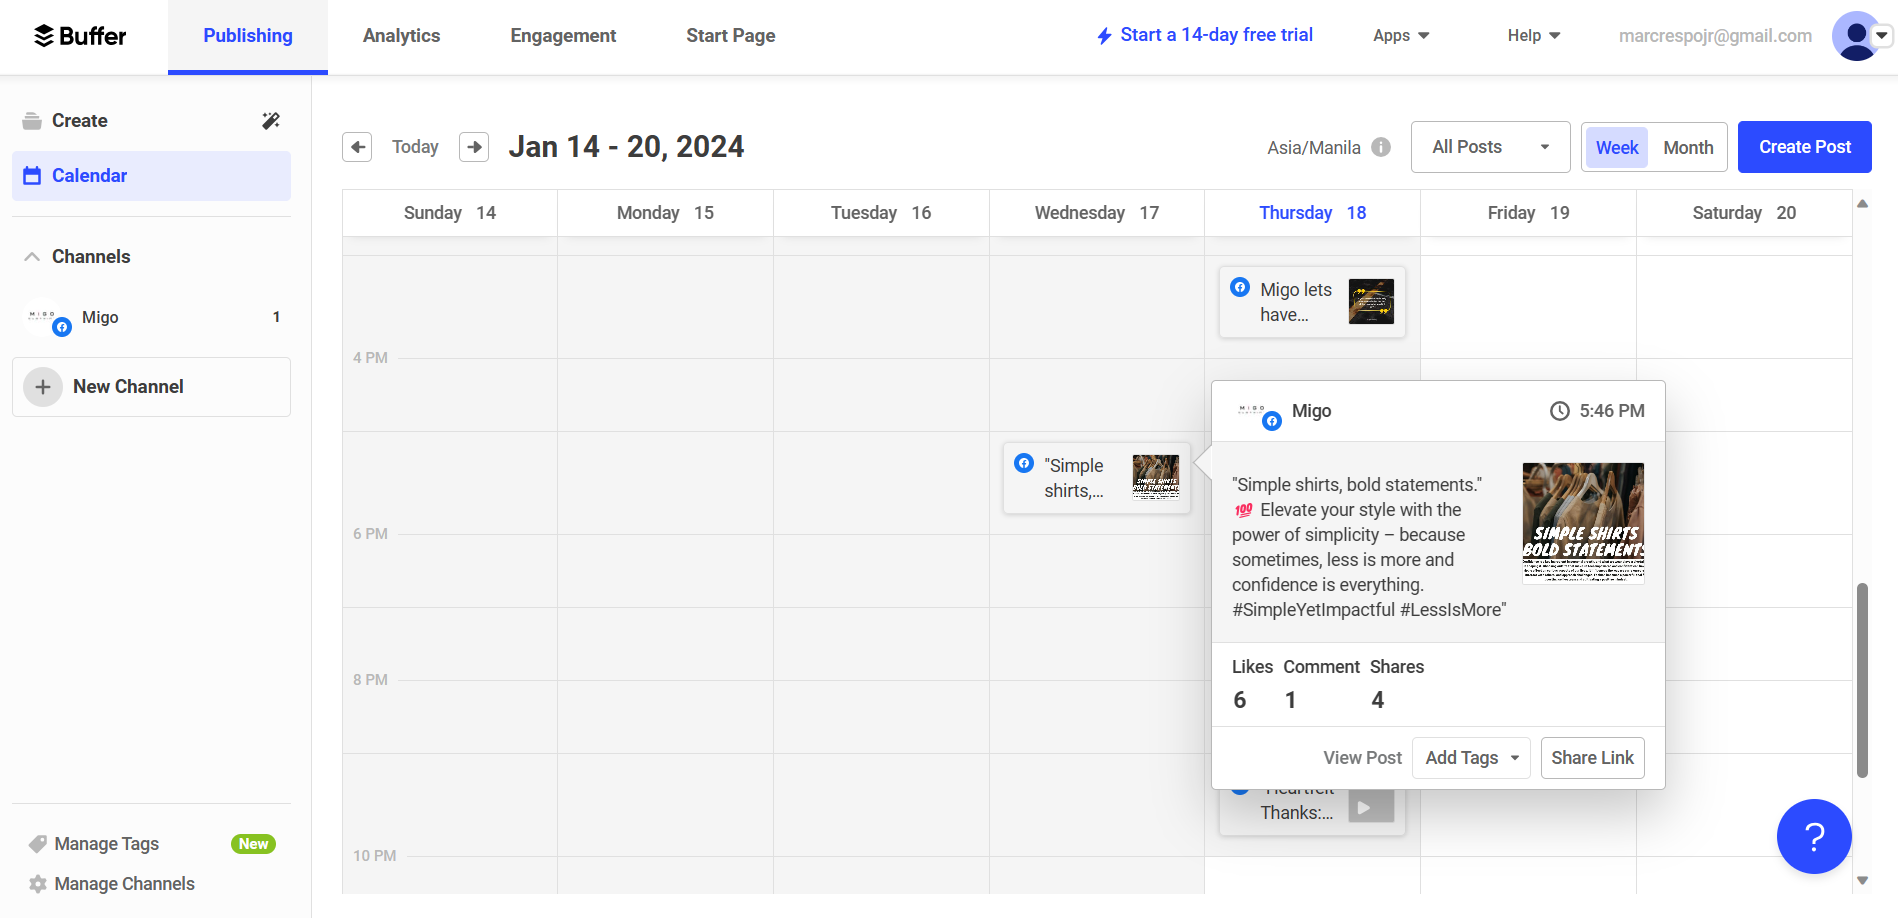Open the Apps dropdown menu
Screen dimensions: 1898x918
(x=1401, y=36)
